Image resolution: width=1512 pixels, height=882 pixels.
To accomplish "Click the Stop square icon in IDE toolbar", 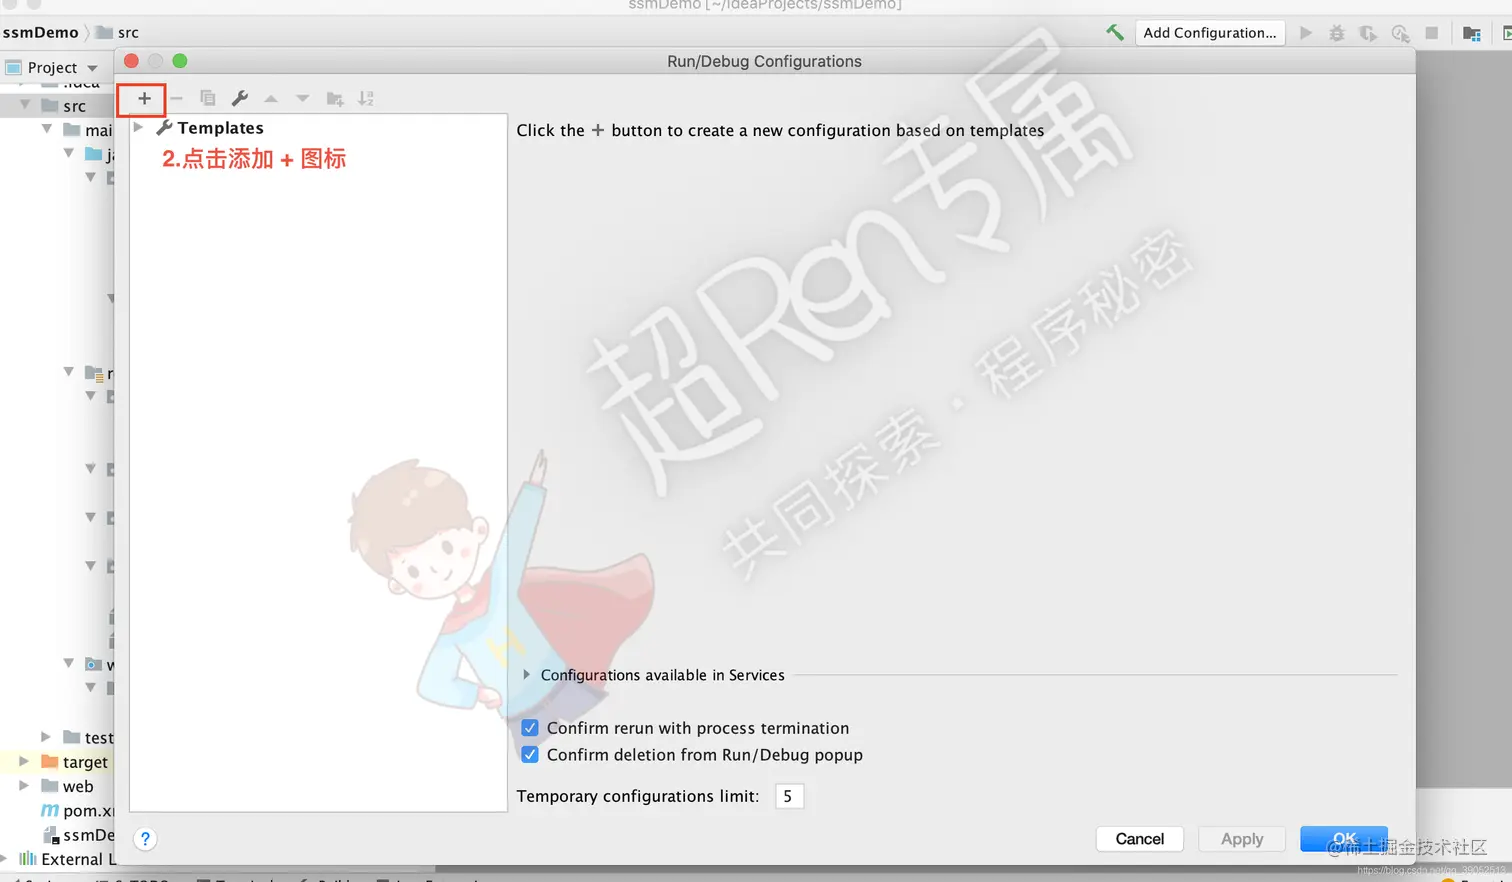I will pos(1432,33).
